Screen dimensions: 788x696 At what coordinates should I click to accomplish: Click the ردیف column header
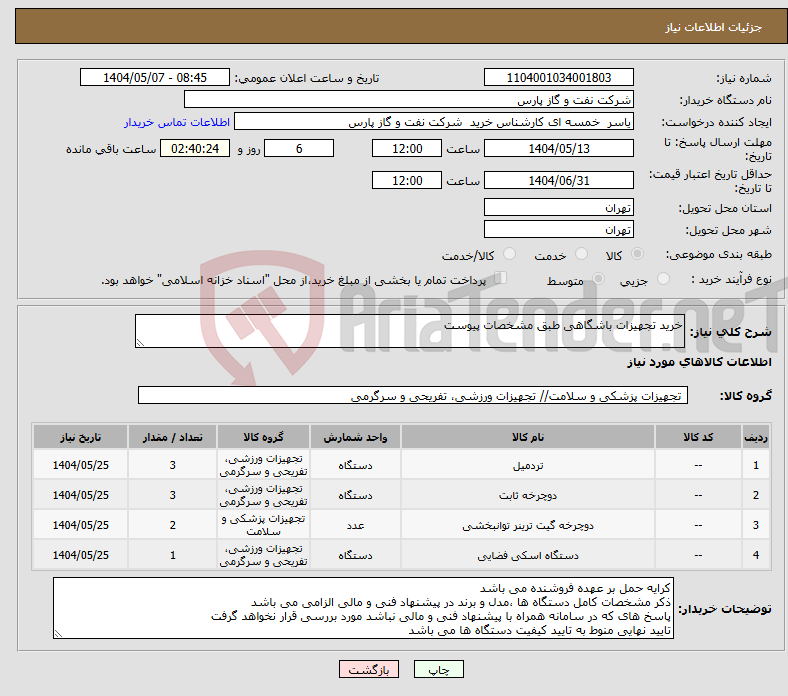[x=756, y=437]
